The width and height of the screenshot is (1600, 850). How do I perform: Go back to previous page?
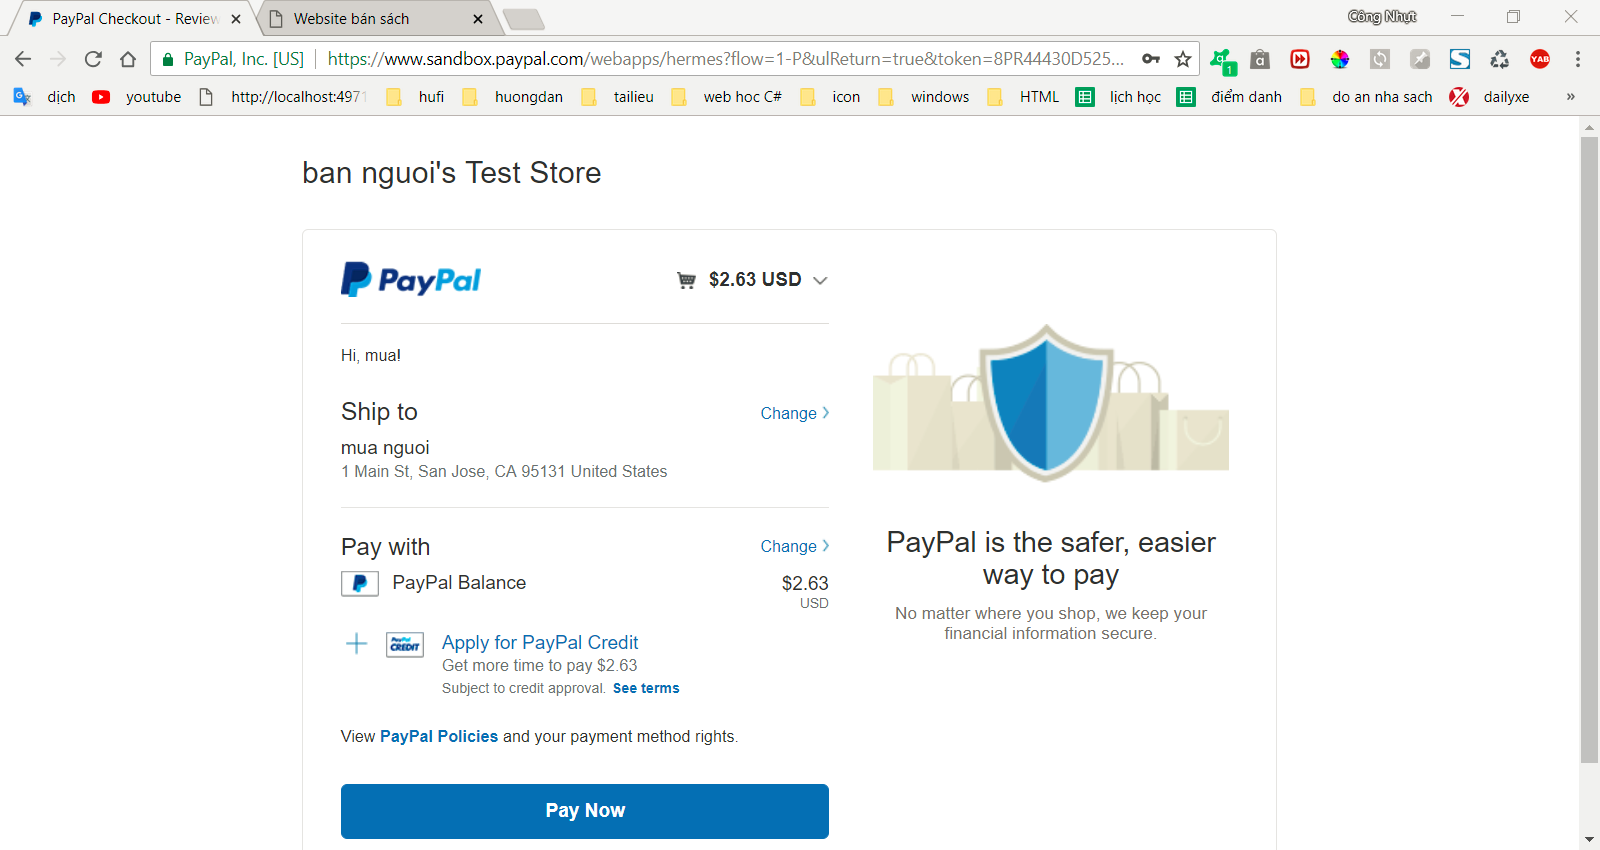point(23,59)
